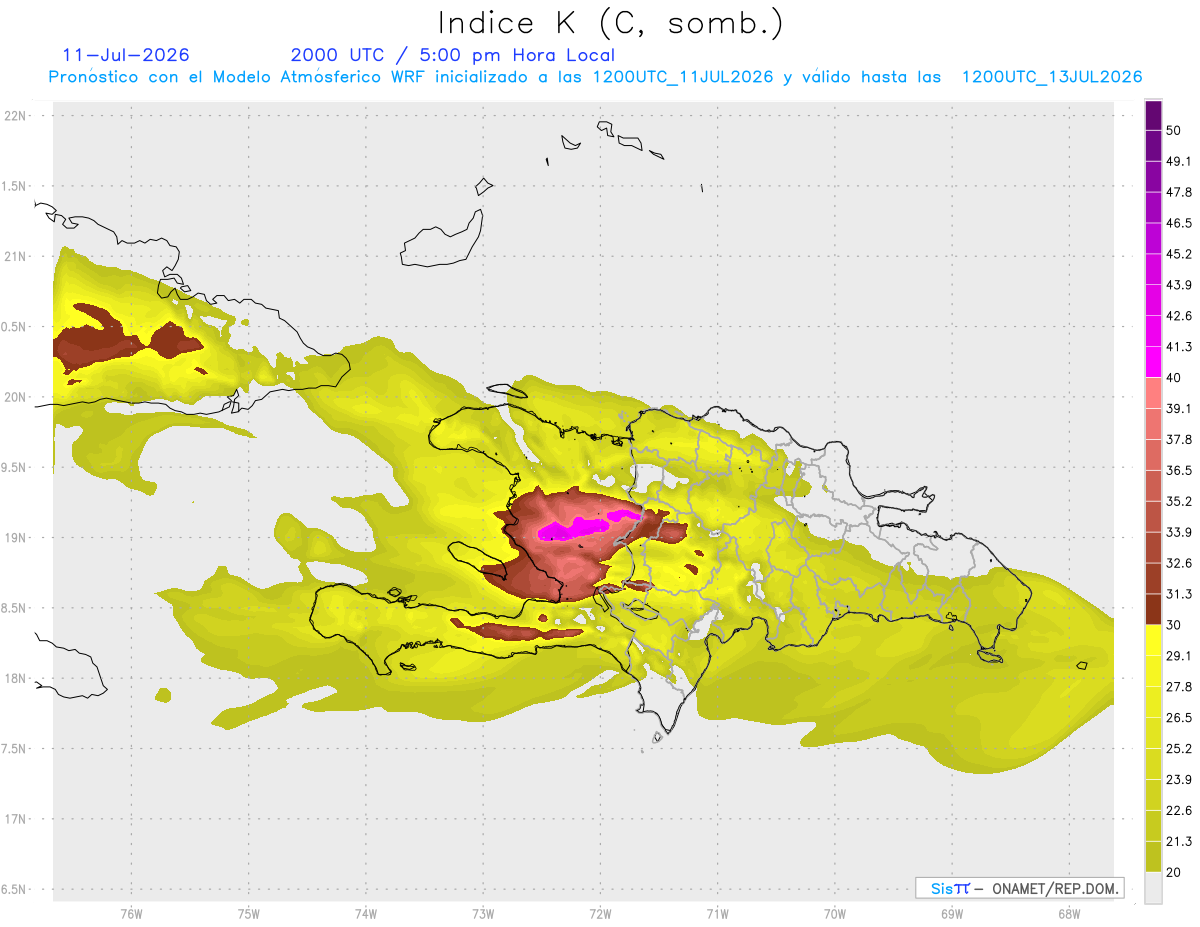Pick the dark brown colorbar segment above 30

click(x=1153, y=609)
